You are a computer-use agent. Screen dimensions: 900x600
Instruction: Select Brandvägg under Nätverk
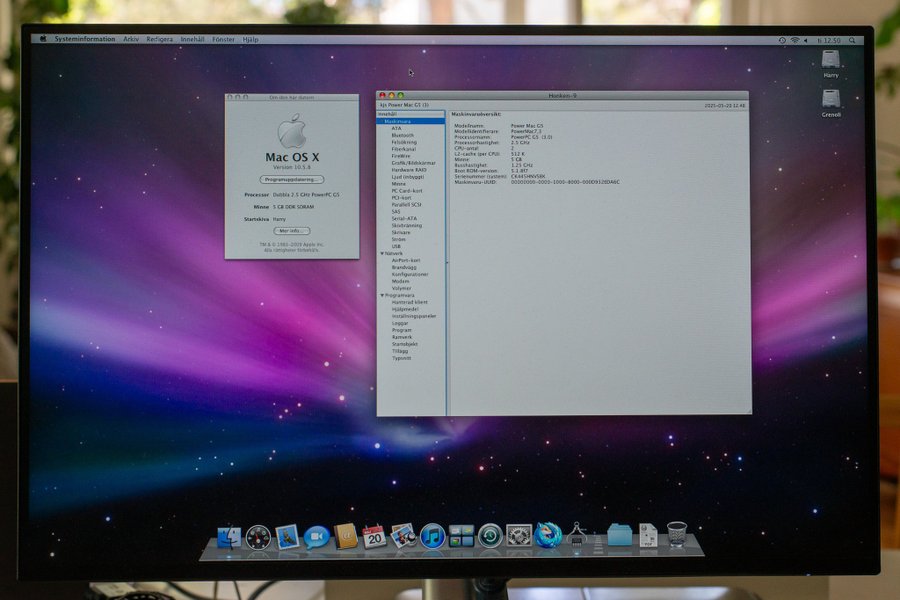404,268
